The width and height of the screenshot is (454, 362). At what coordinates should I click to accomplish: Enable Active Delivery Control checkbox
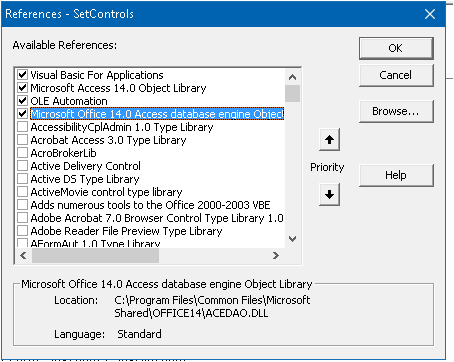[22, 166]
